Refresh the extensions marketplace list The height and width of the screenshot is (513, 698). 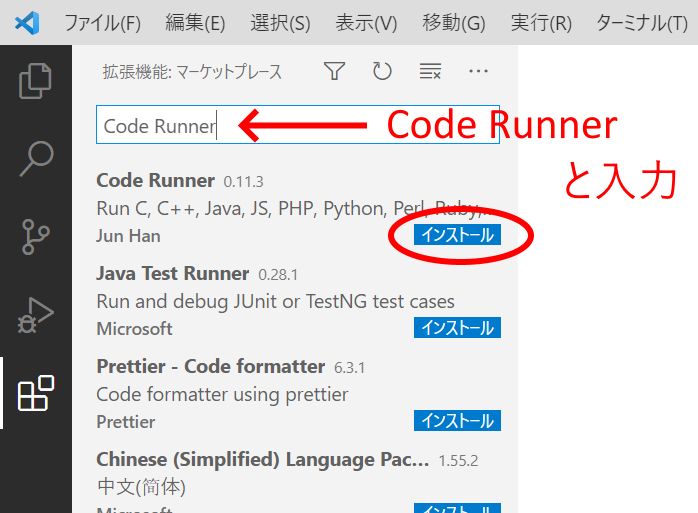pos(382,71)
